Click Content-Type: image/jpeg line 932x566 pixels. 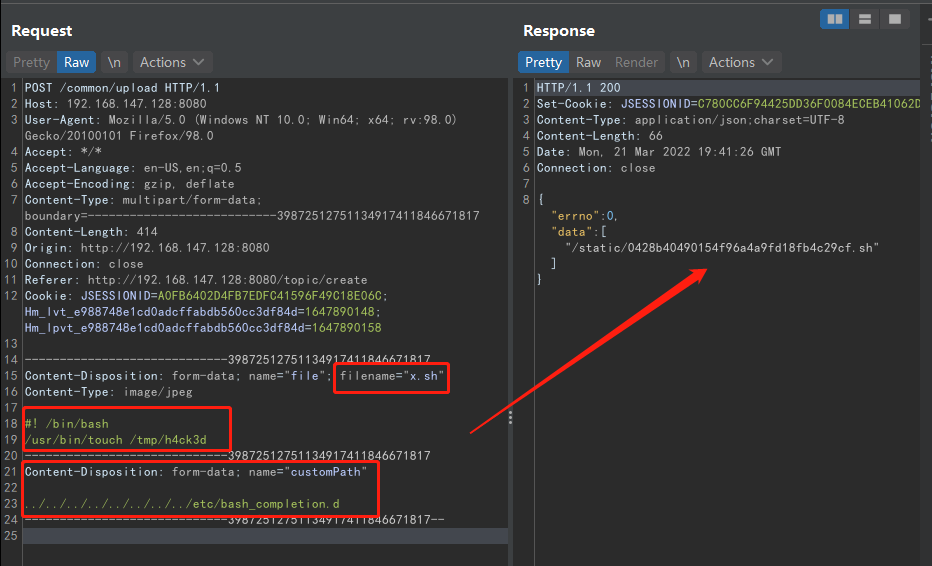coord(108,392)
